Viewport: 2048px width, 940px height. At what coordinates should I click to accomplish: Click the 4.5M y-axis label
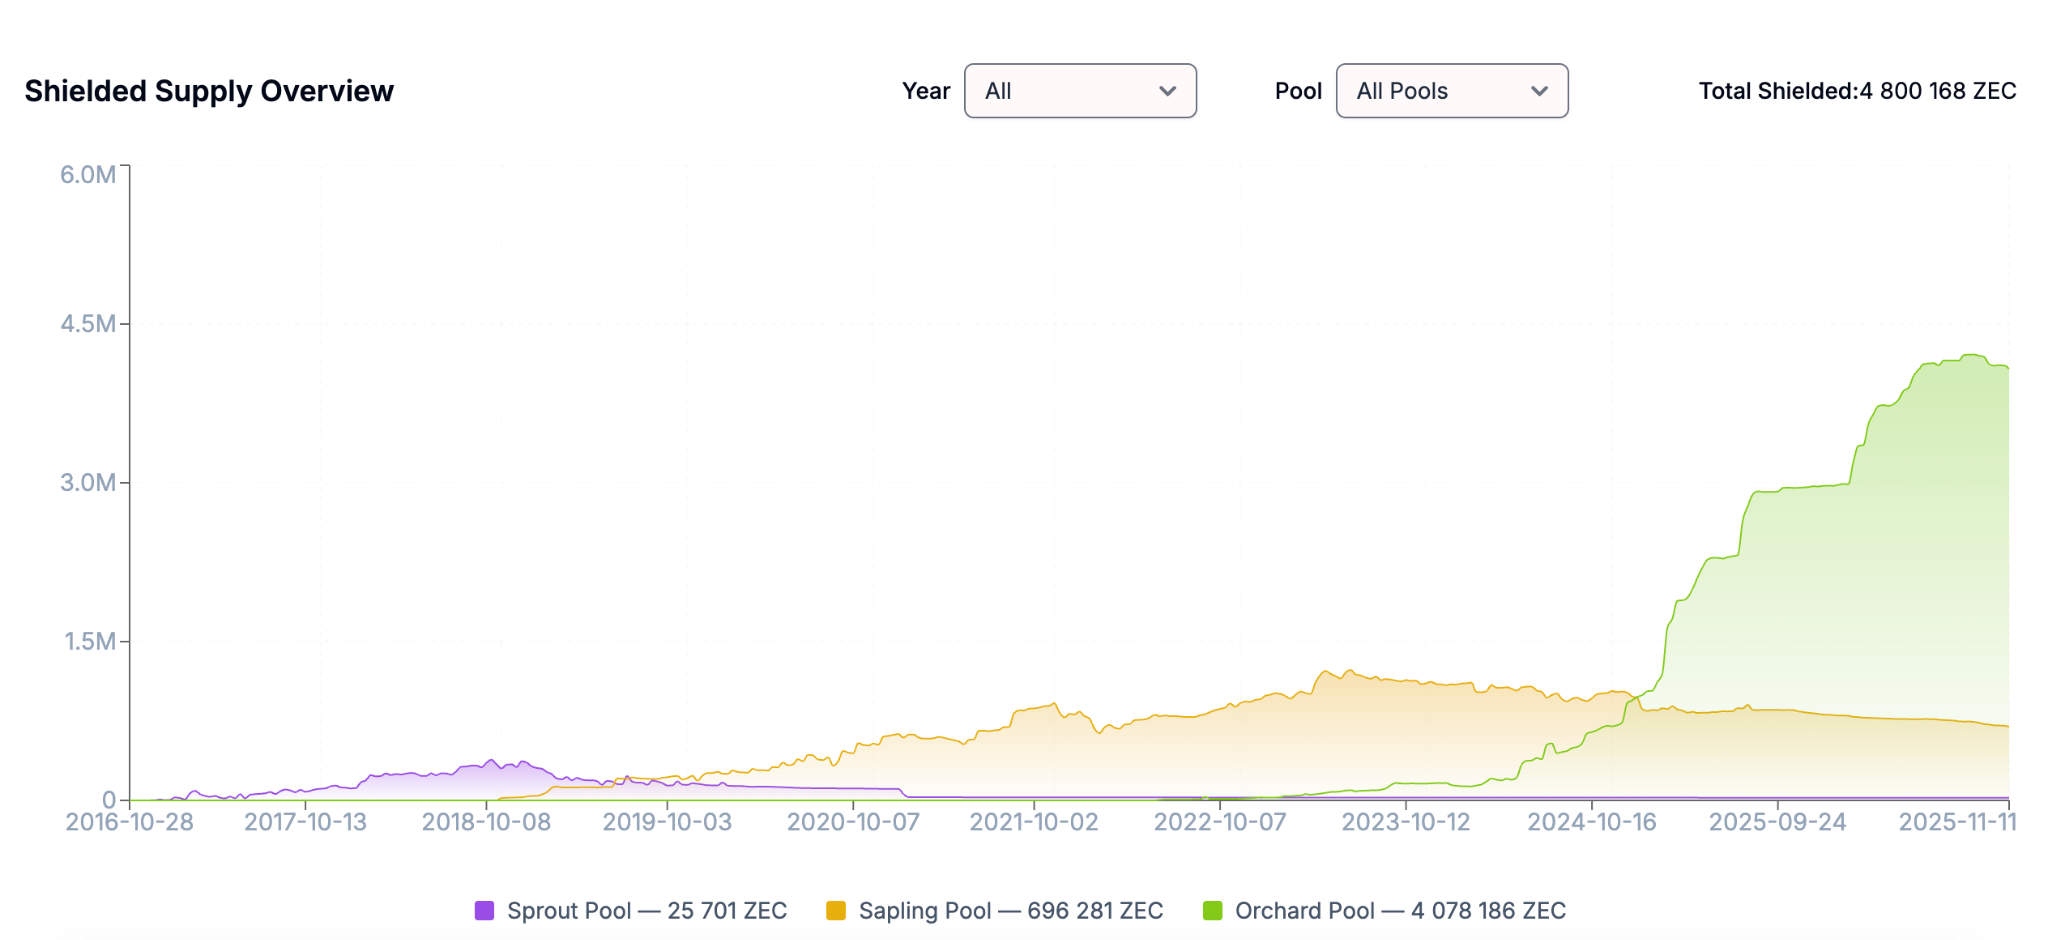point(88,324)
